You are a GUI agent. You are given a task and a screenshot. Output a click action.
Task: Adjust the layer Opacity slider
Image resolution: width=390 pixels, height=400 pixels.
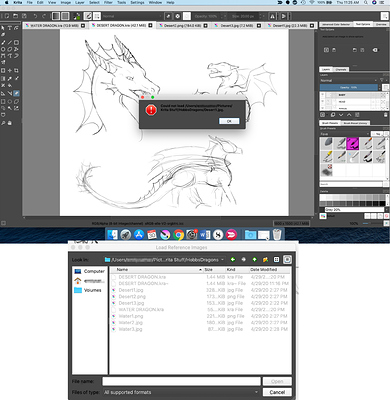pyautogui.click(x=349, y=87)
